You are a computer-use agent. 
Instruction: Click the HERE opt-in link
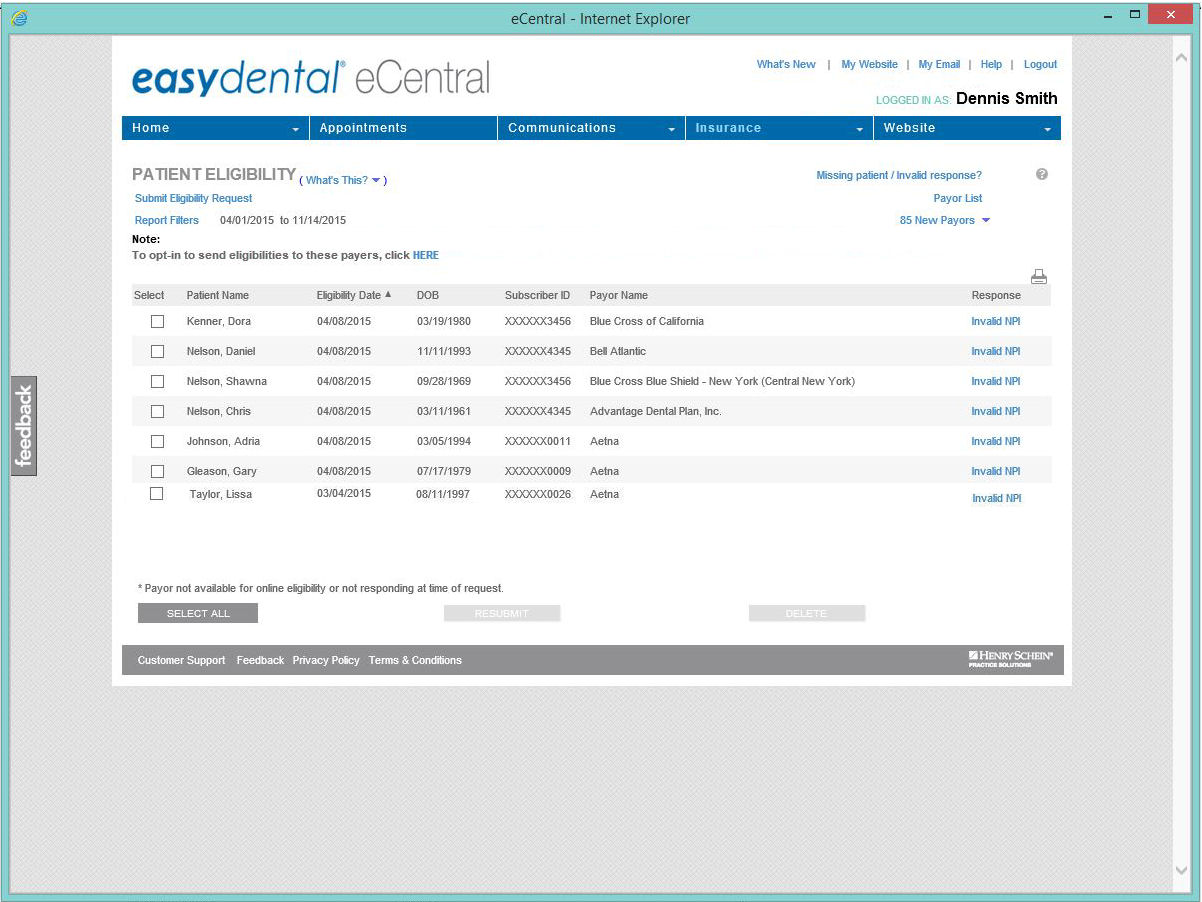pyautogui.click(x=426, y=255)
